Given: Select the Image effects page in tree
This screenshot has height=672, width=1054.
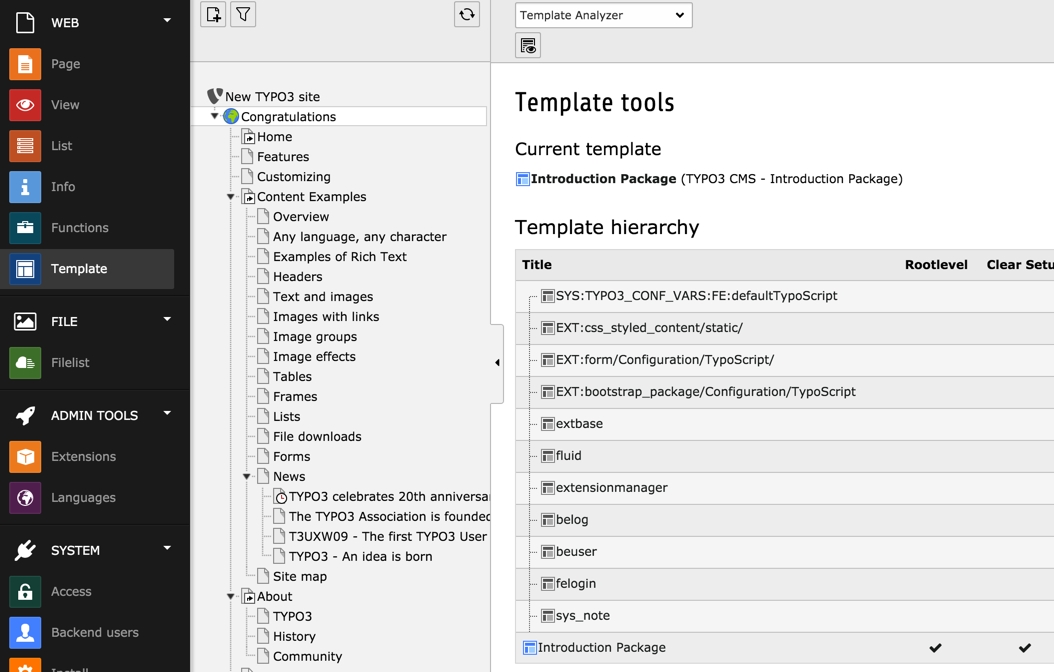Looking at the screenshot, I should (x=314, y=357).
